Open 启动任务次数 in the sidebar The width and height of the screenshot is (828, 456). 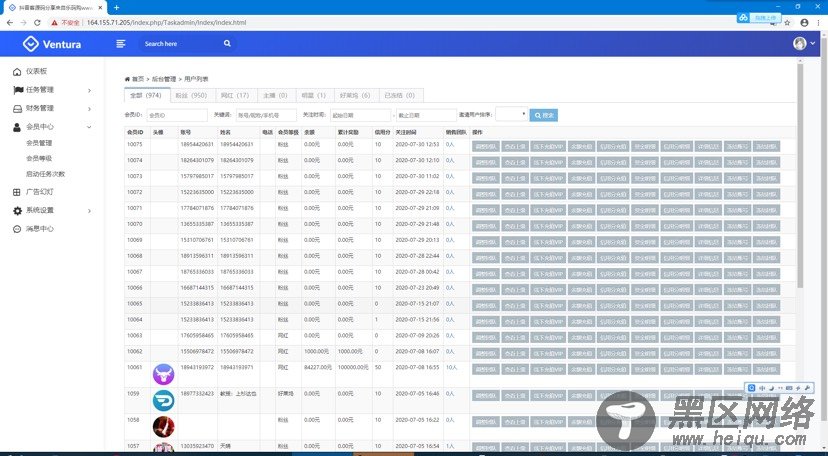45,174
